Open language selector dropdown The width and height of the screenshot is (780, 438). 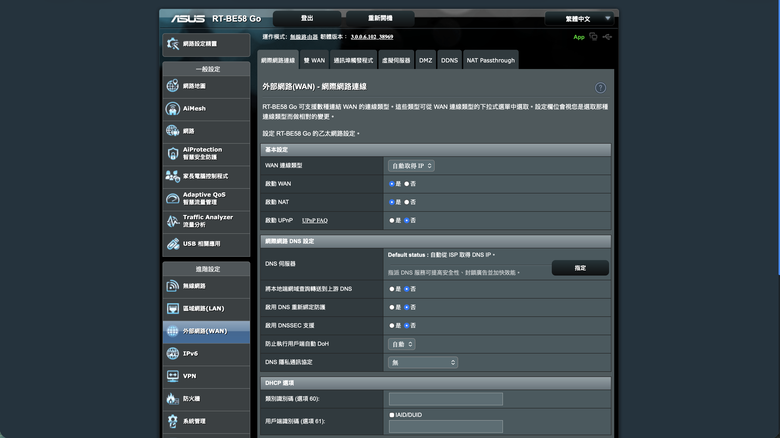point(580,19)
